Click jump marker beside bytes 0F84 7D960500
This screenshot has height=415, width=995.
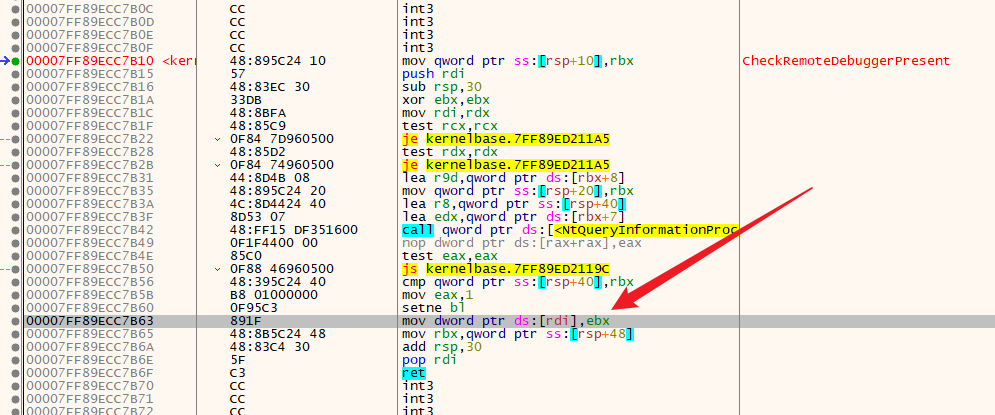point(219,139)
